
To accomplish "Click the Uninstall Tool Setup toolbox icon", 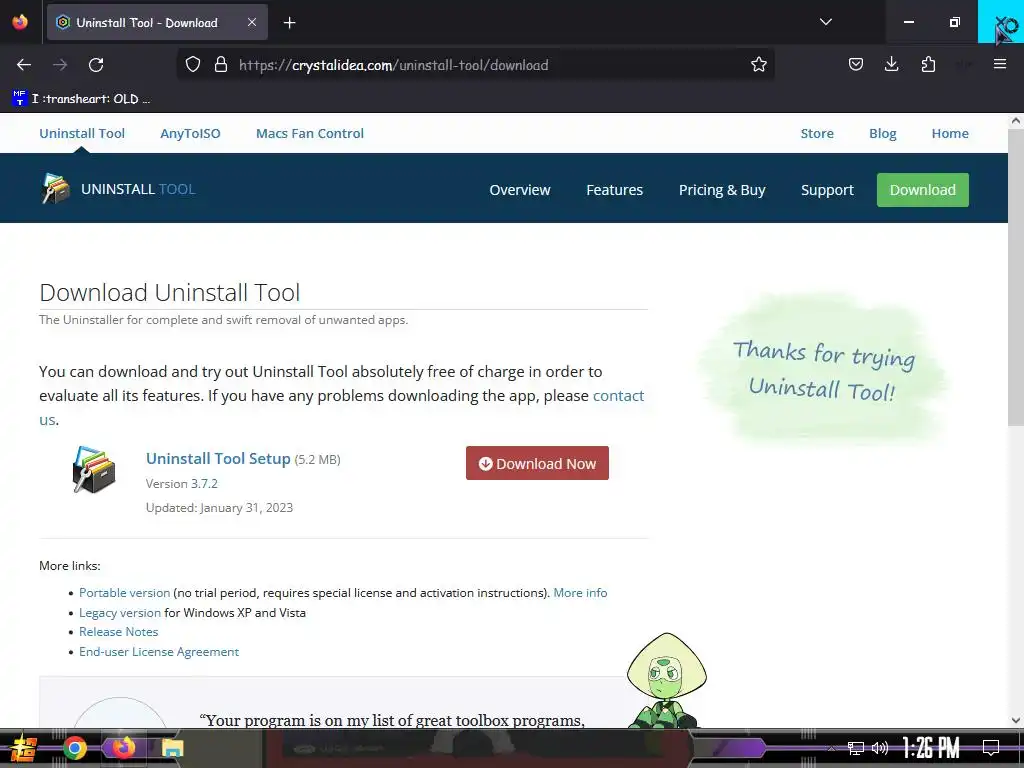I will [94, 469].
